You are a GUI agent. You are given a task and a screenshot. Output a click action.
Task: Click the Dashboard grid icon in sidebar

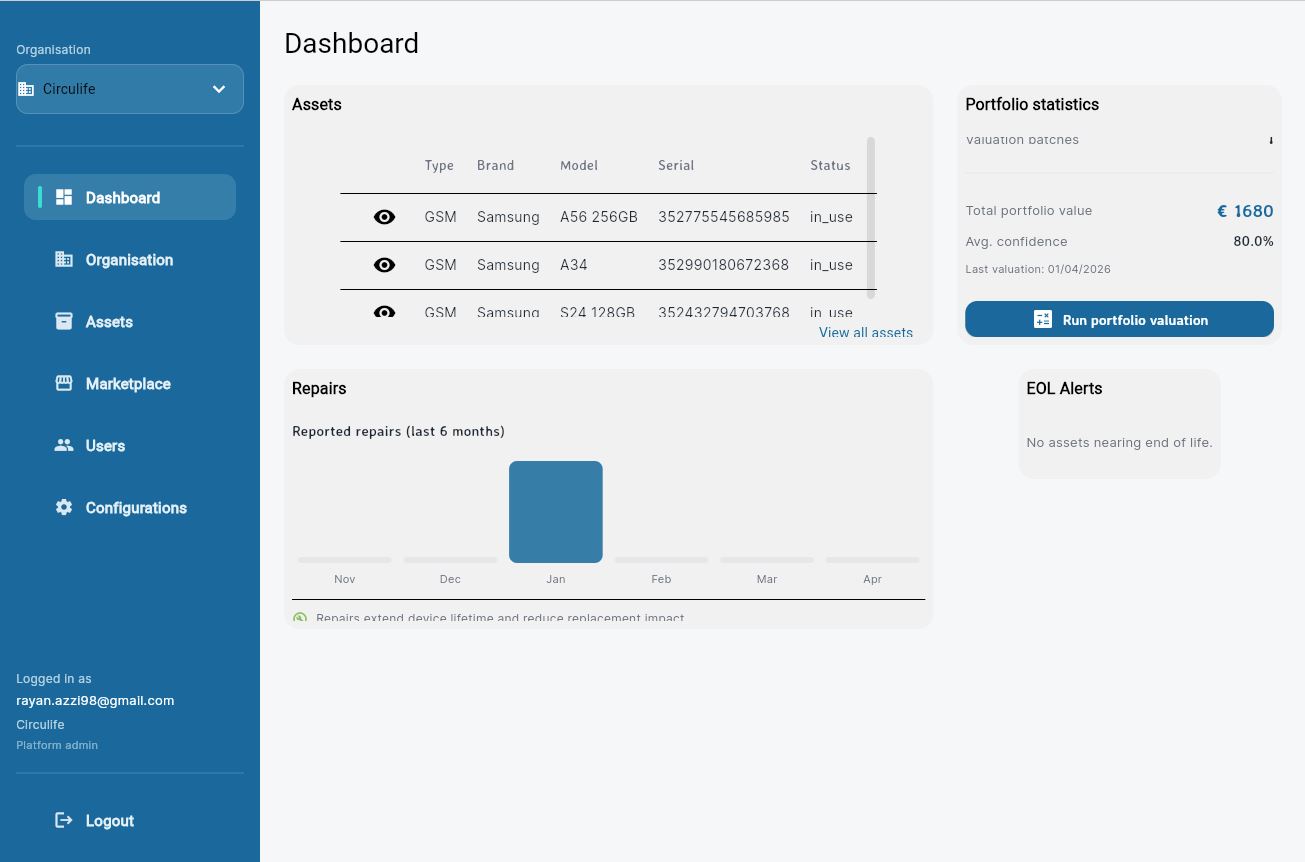click(x=64, y=197)
